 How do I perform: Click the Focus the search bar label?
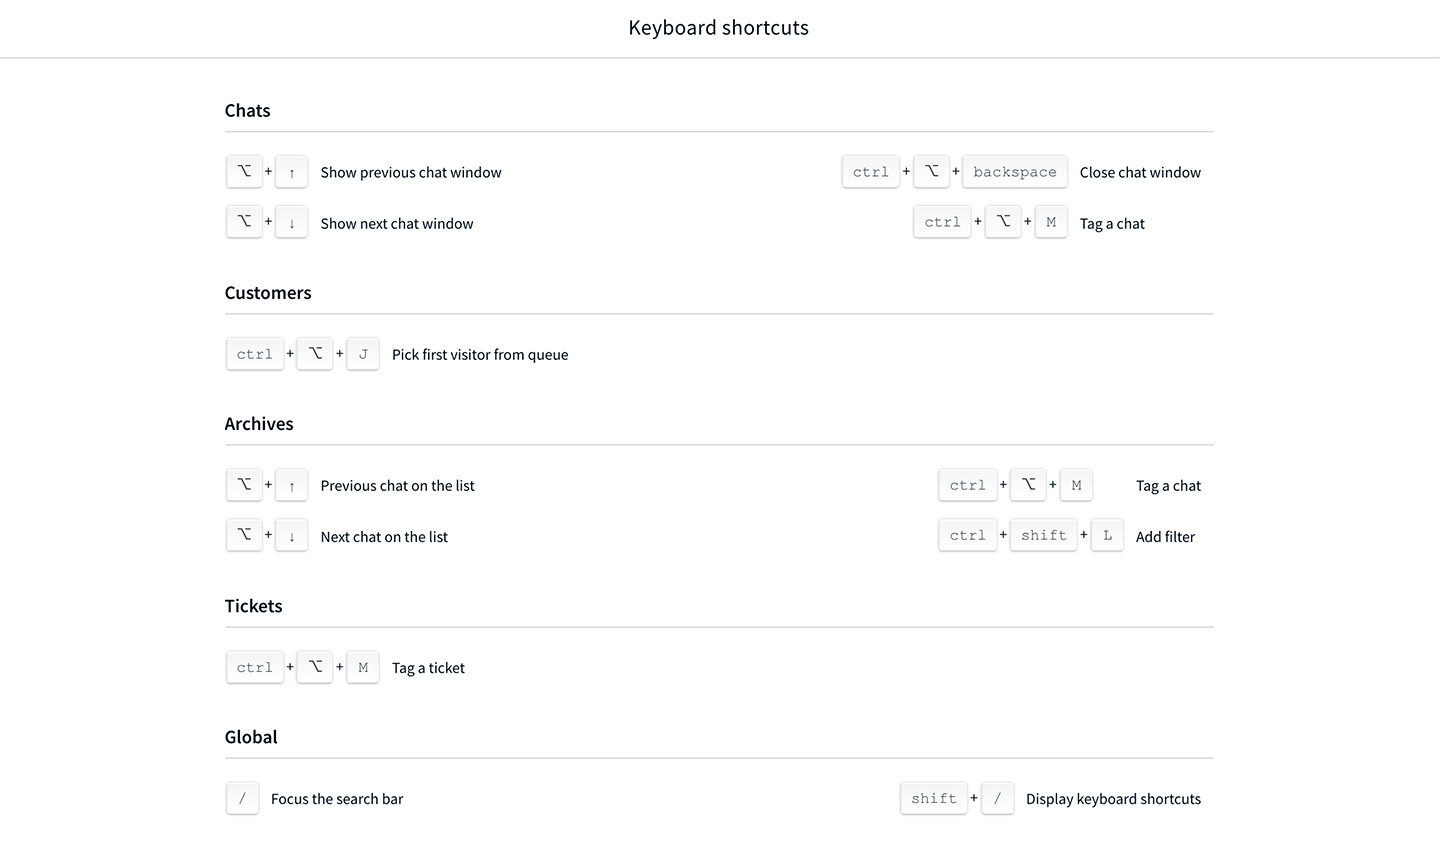coord(337,798)
